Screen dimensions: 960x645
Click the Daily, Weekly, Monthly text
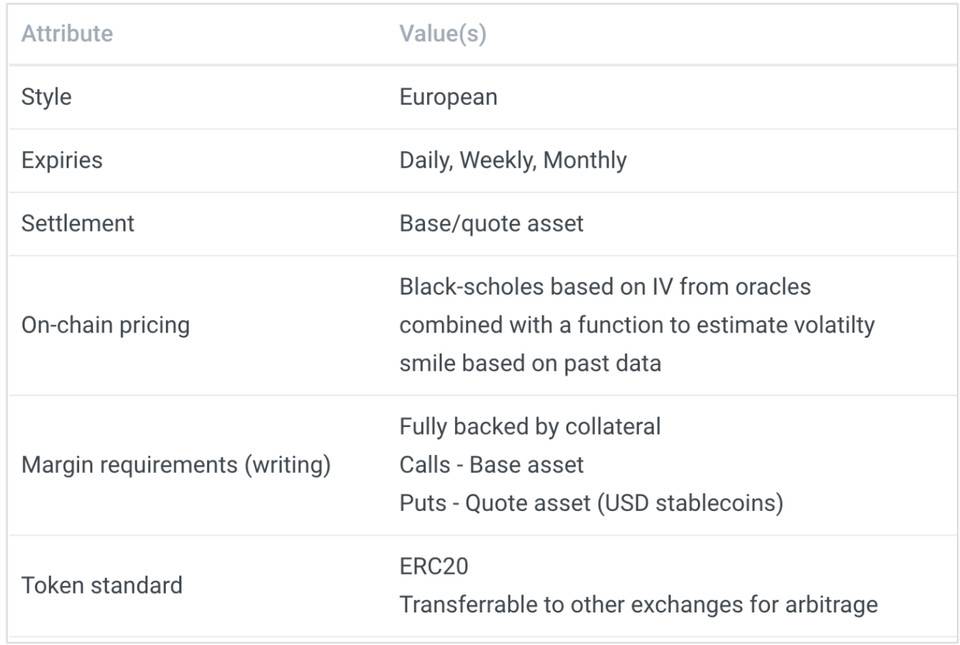(513, 160)
